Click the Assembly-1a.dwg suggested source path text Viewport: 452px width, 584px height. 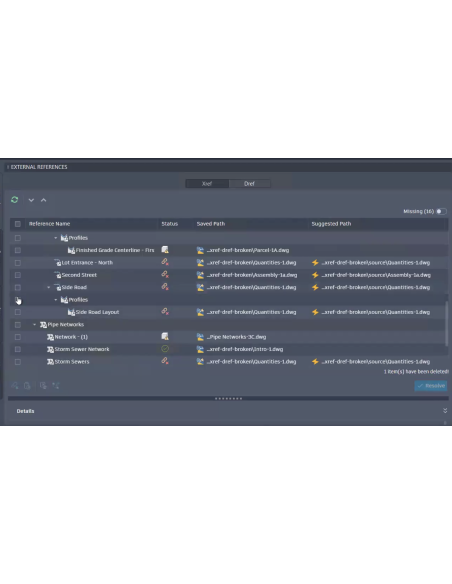tap(376, 275)
